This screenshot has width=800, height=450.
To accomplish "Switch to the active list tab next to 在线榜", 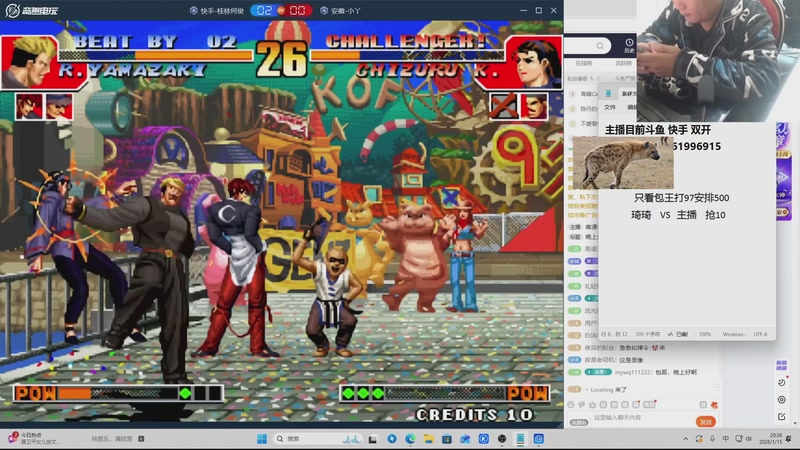I will coord(623,63).
